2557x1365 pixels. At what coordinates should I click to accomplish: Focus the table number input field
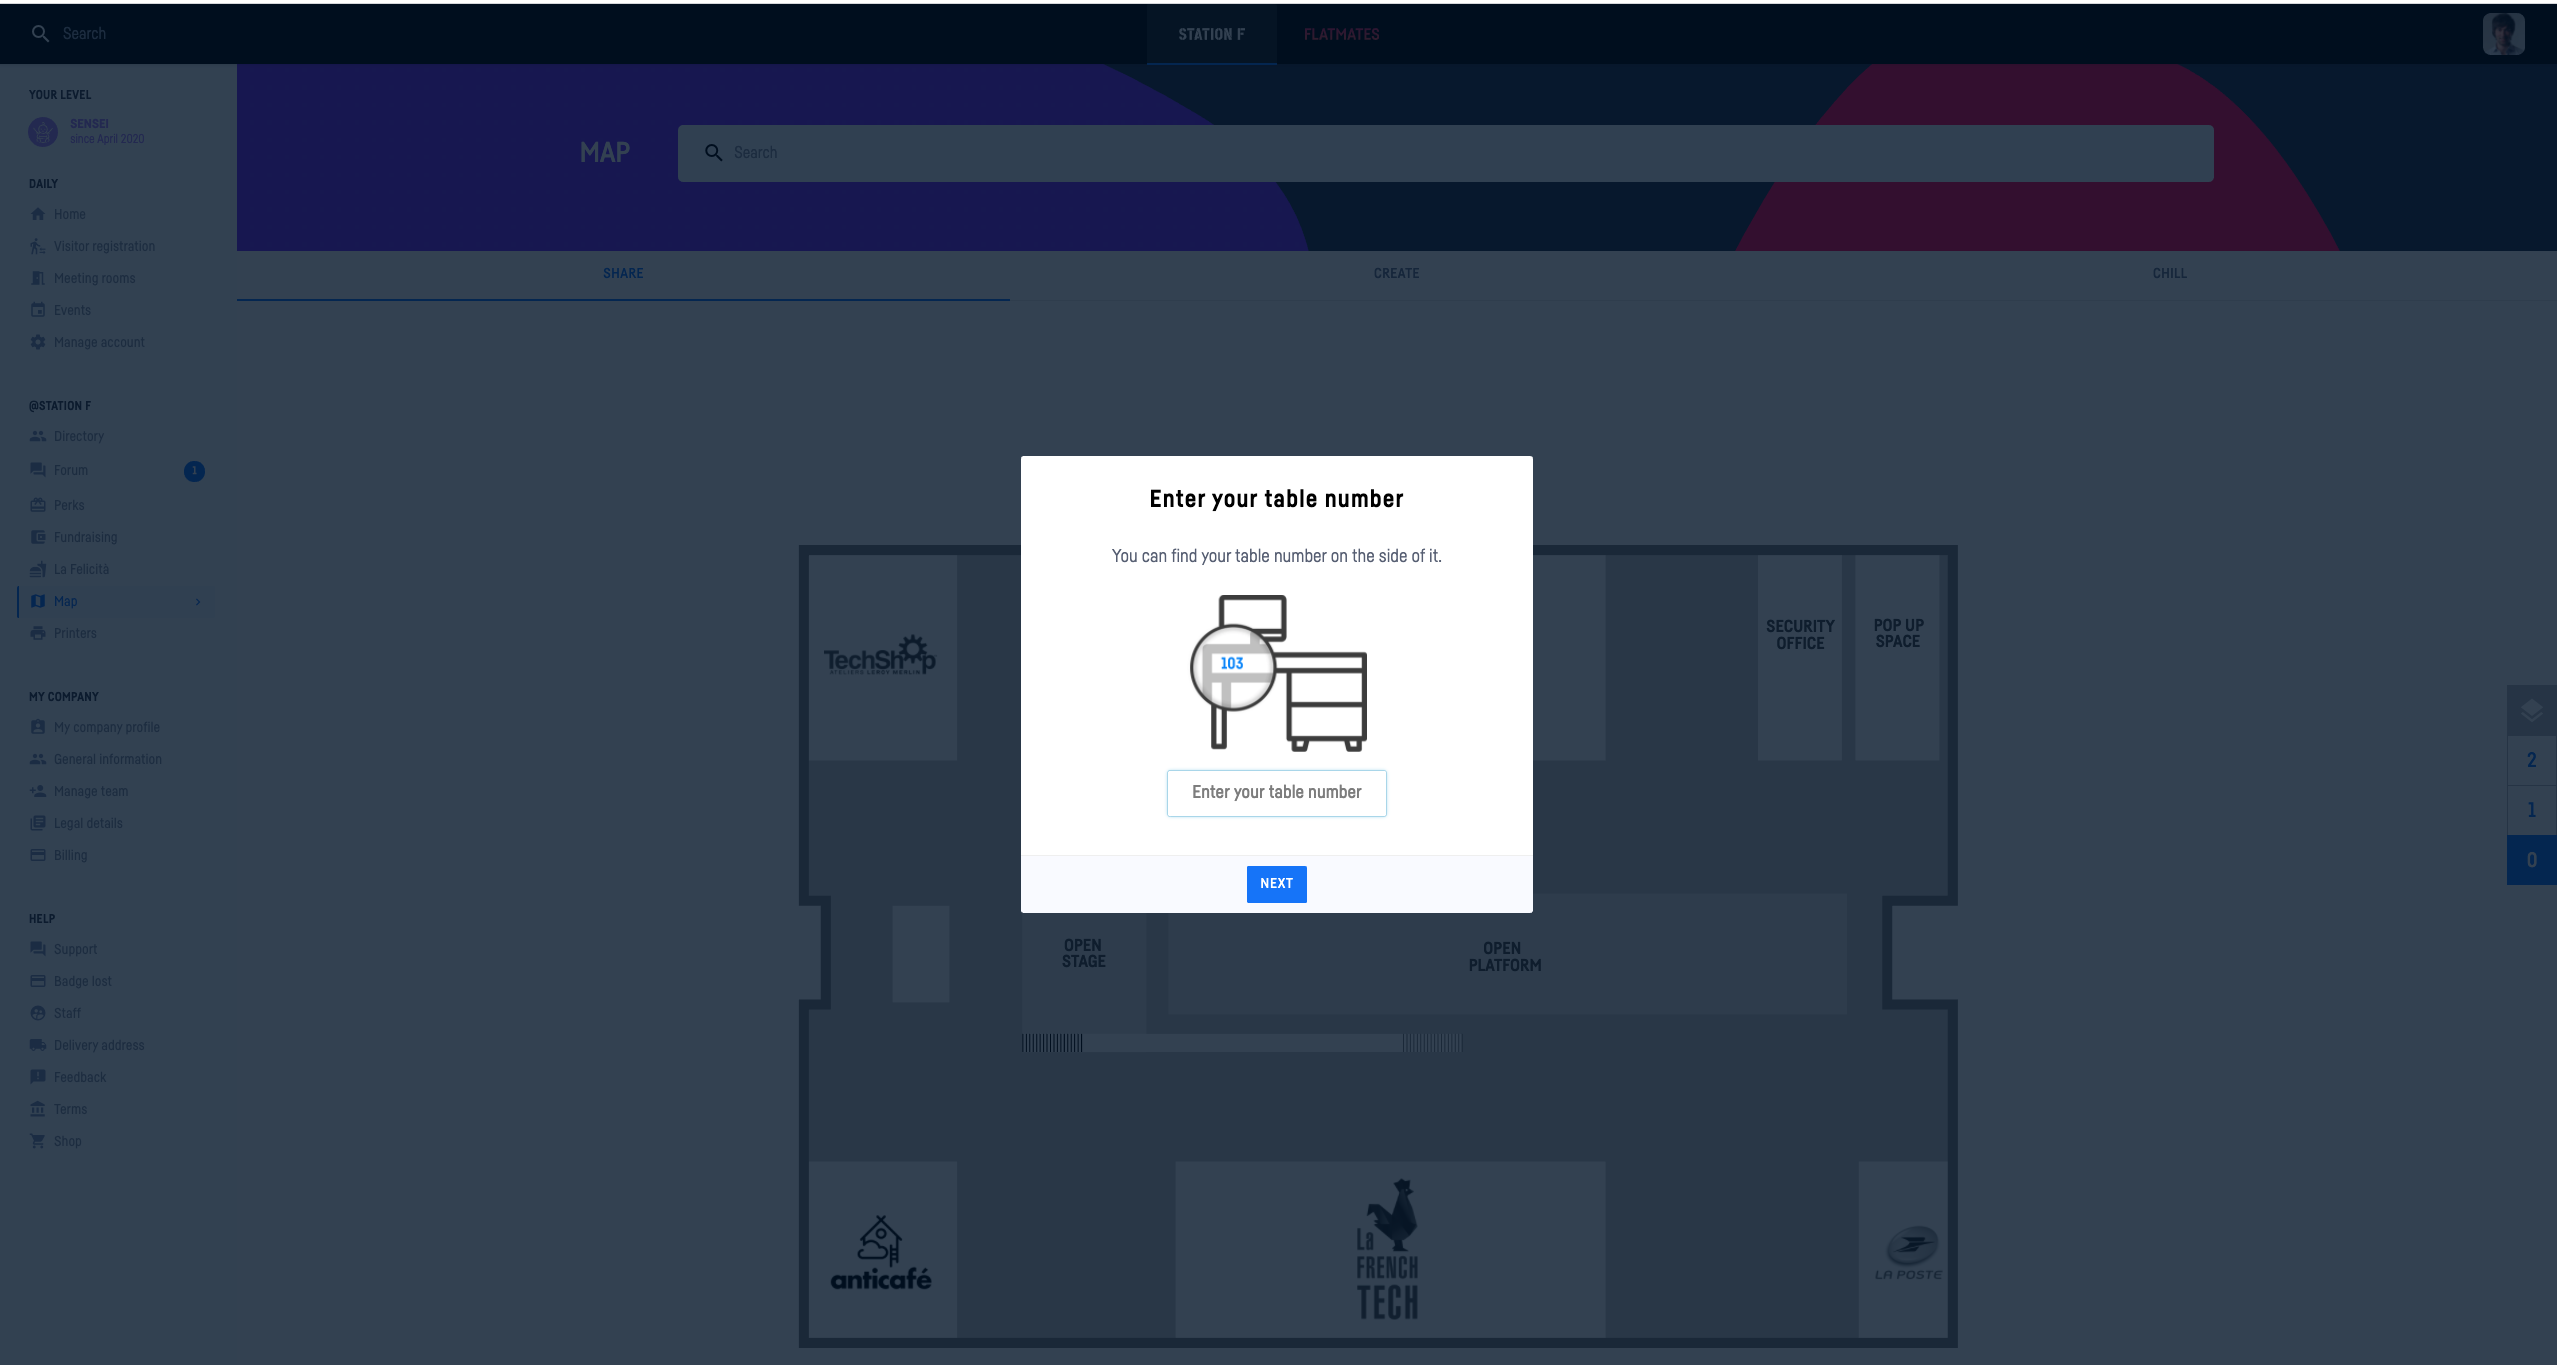point(1276,793)
